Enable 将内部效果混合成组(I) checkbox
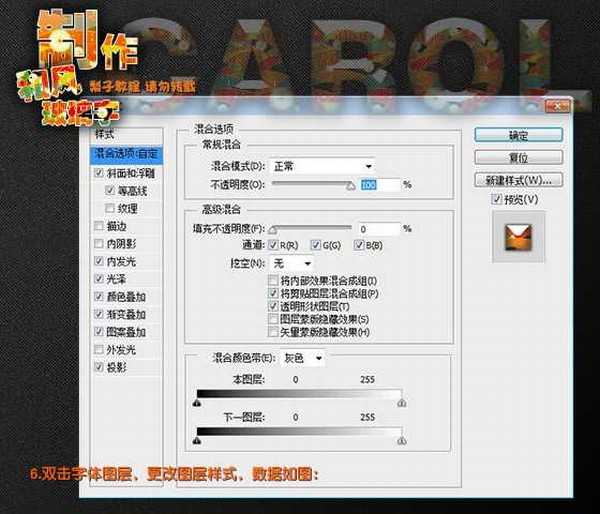The width and height of the screenshot is (600, 514). pyautogui.click(x=273, y=283)
